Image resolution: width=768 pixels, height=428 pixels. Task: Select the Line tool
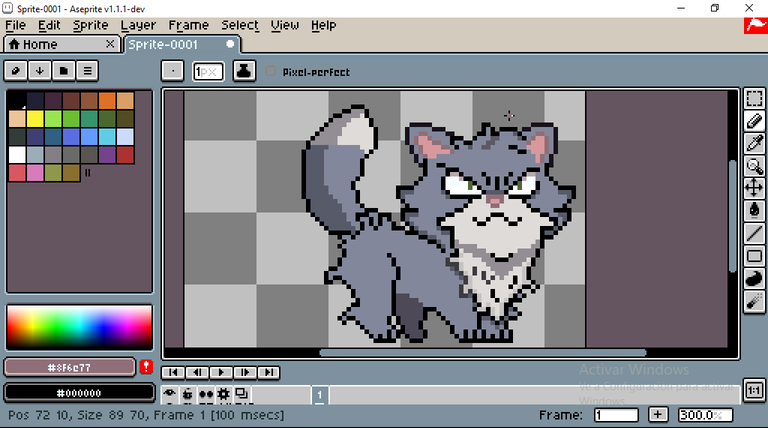pyautogui.click(x=754, y=233)
